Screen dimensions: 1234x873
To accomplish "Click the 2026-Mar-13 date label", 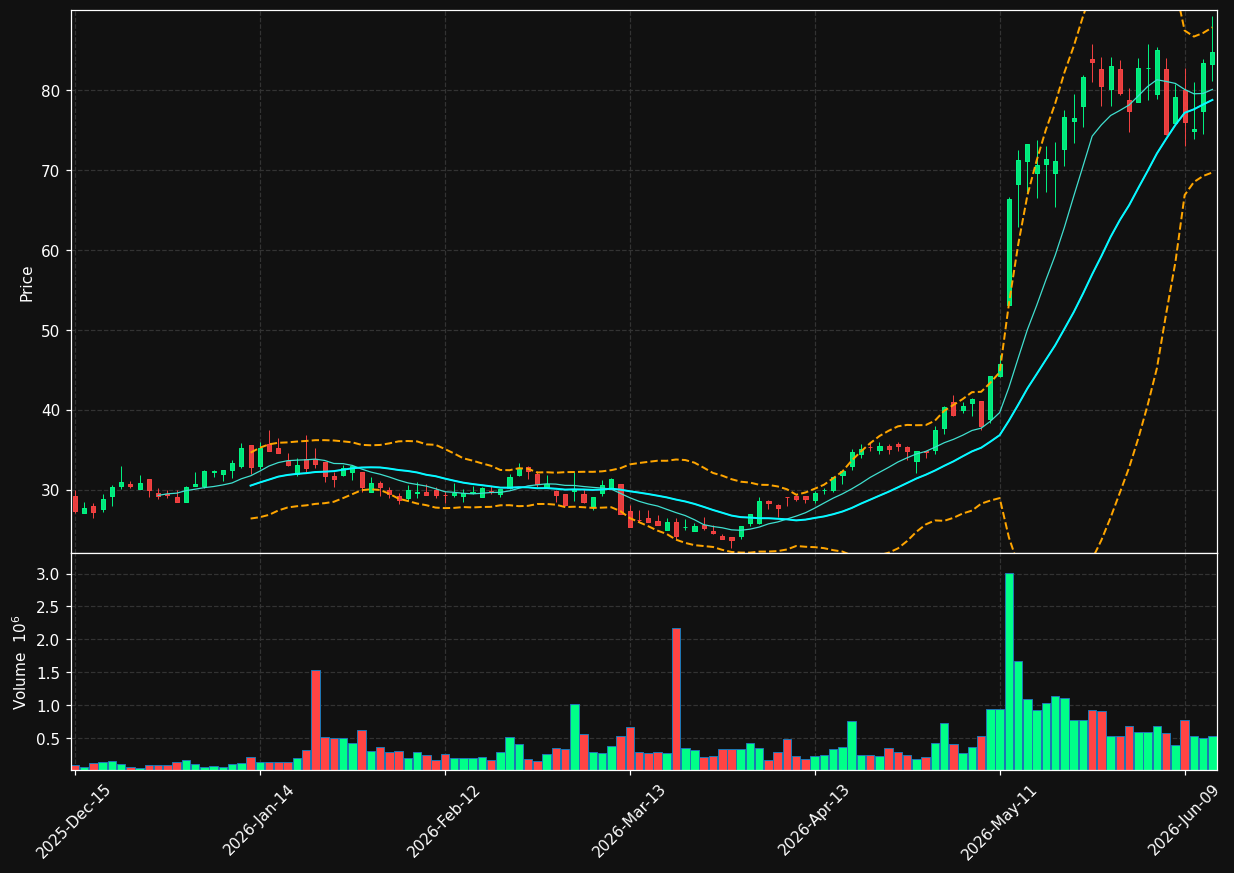I will pyautogui.click(x=629, y=821).
